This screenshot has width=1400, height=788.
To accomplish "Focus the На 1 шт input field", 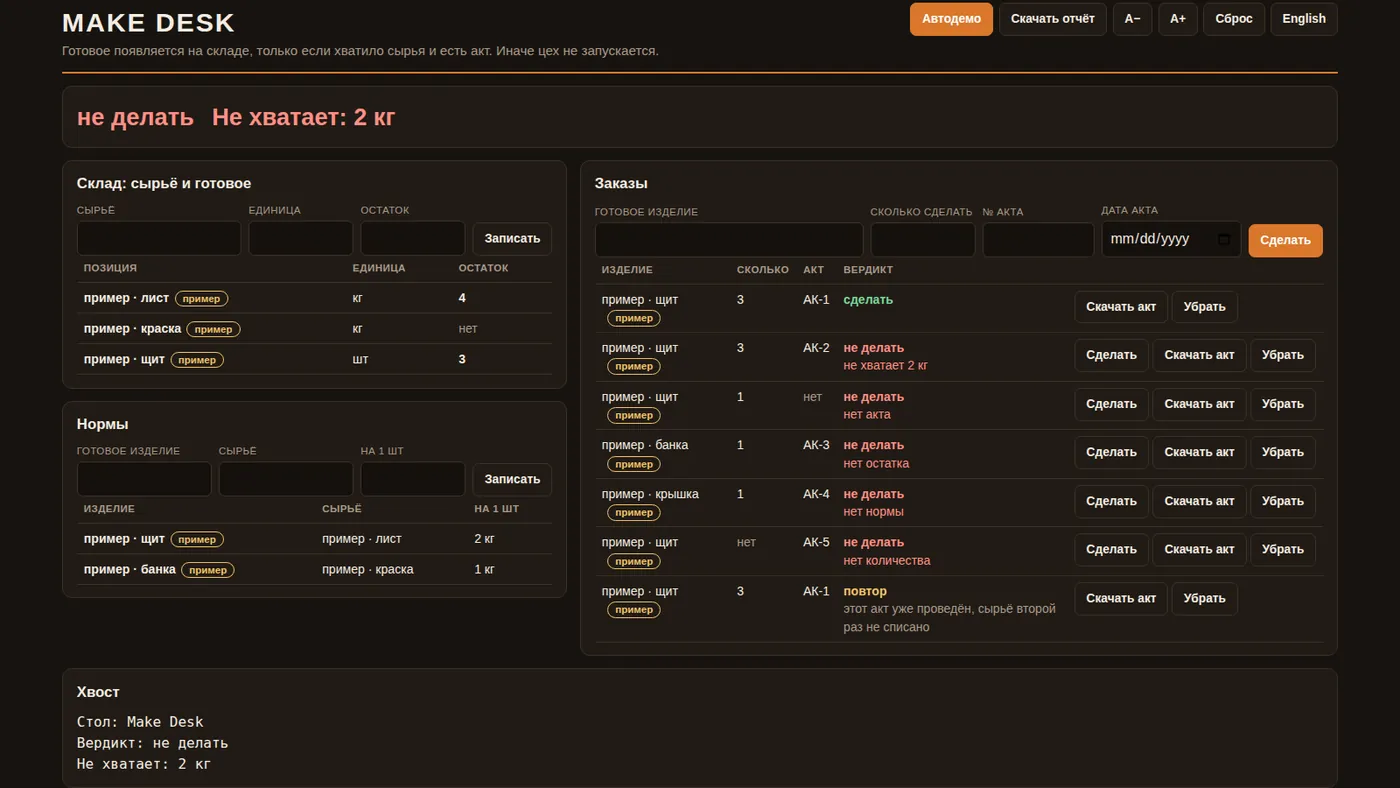I will [x=413, y=479].
